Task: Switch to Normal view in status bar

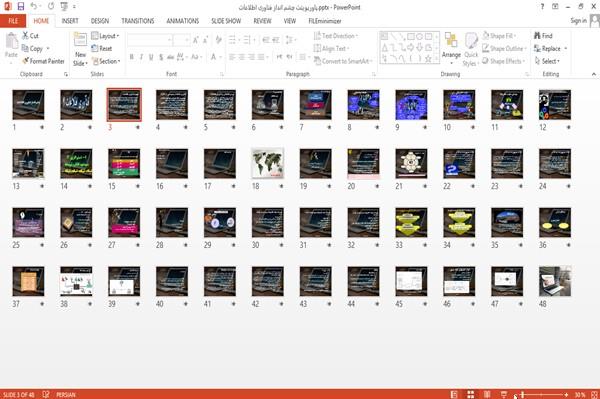Action: pos(454,394)
